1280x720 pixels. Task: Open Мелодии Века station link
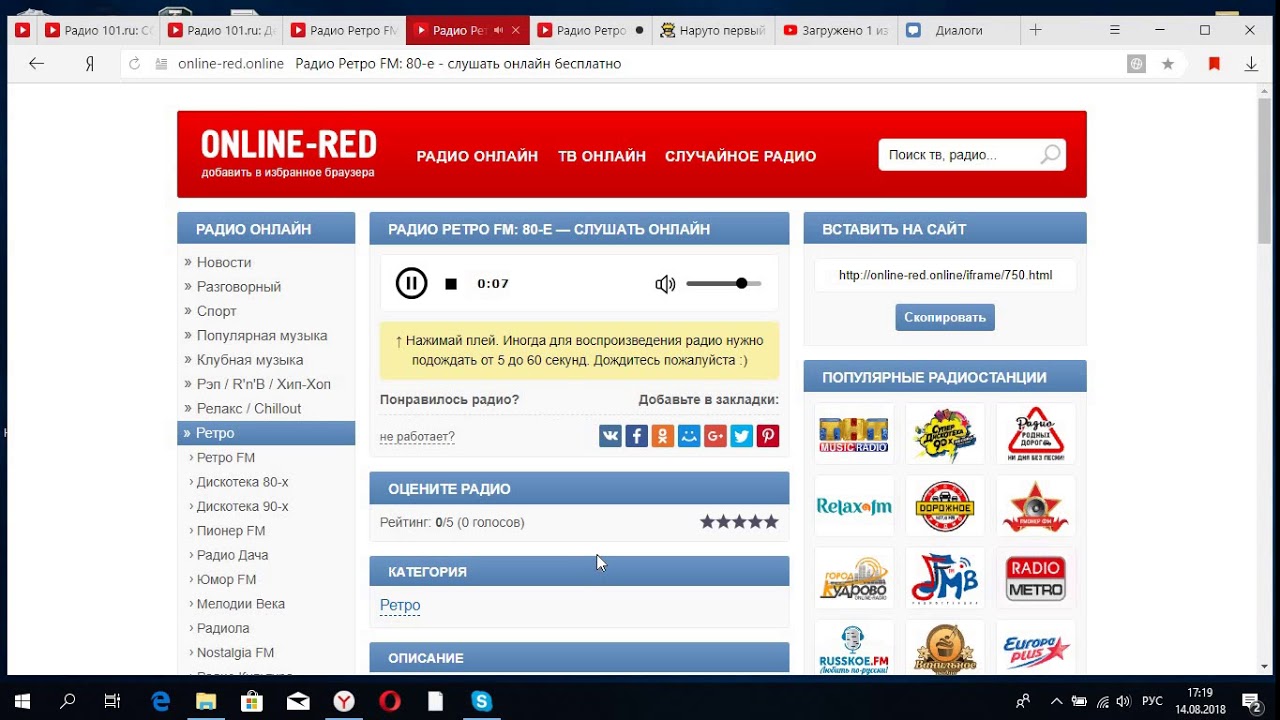coord(241,604)
